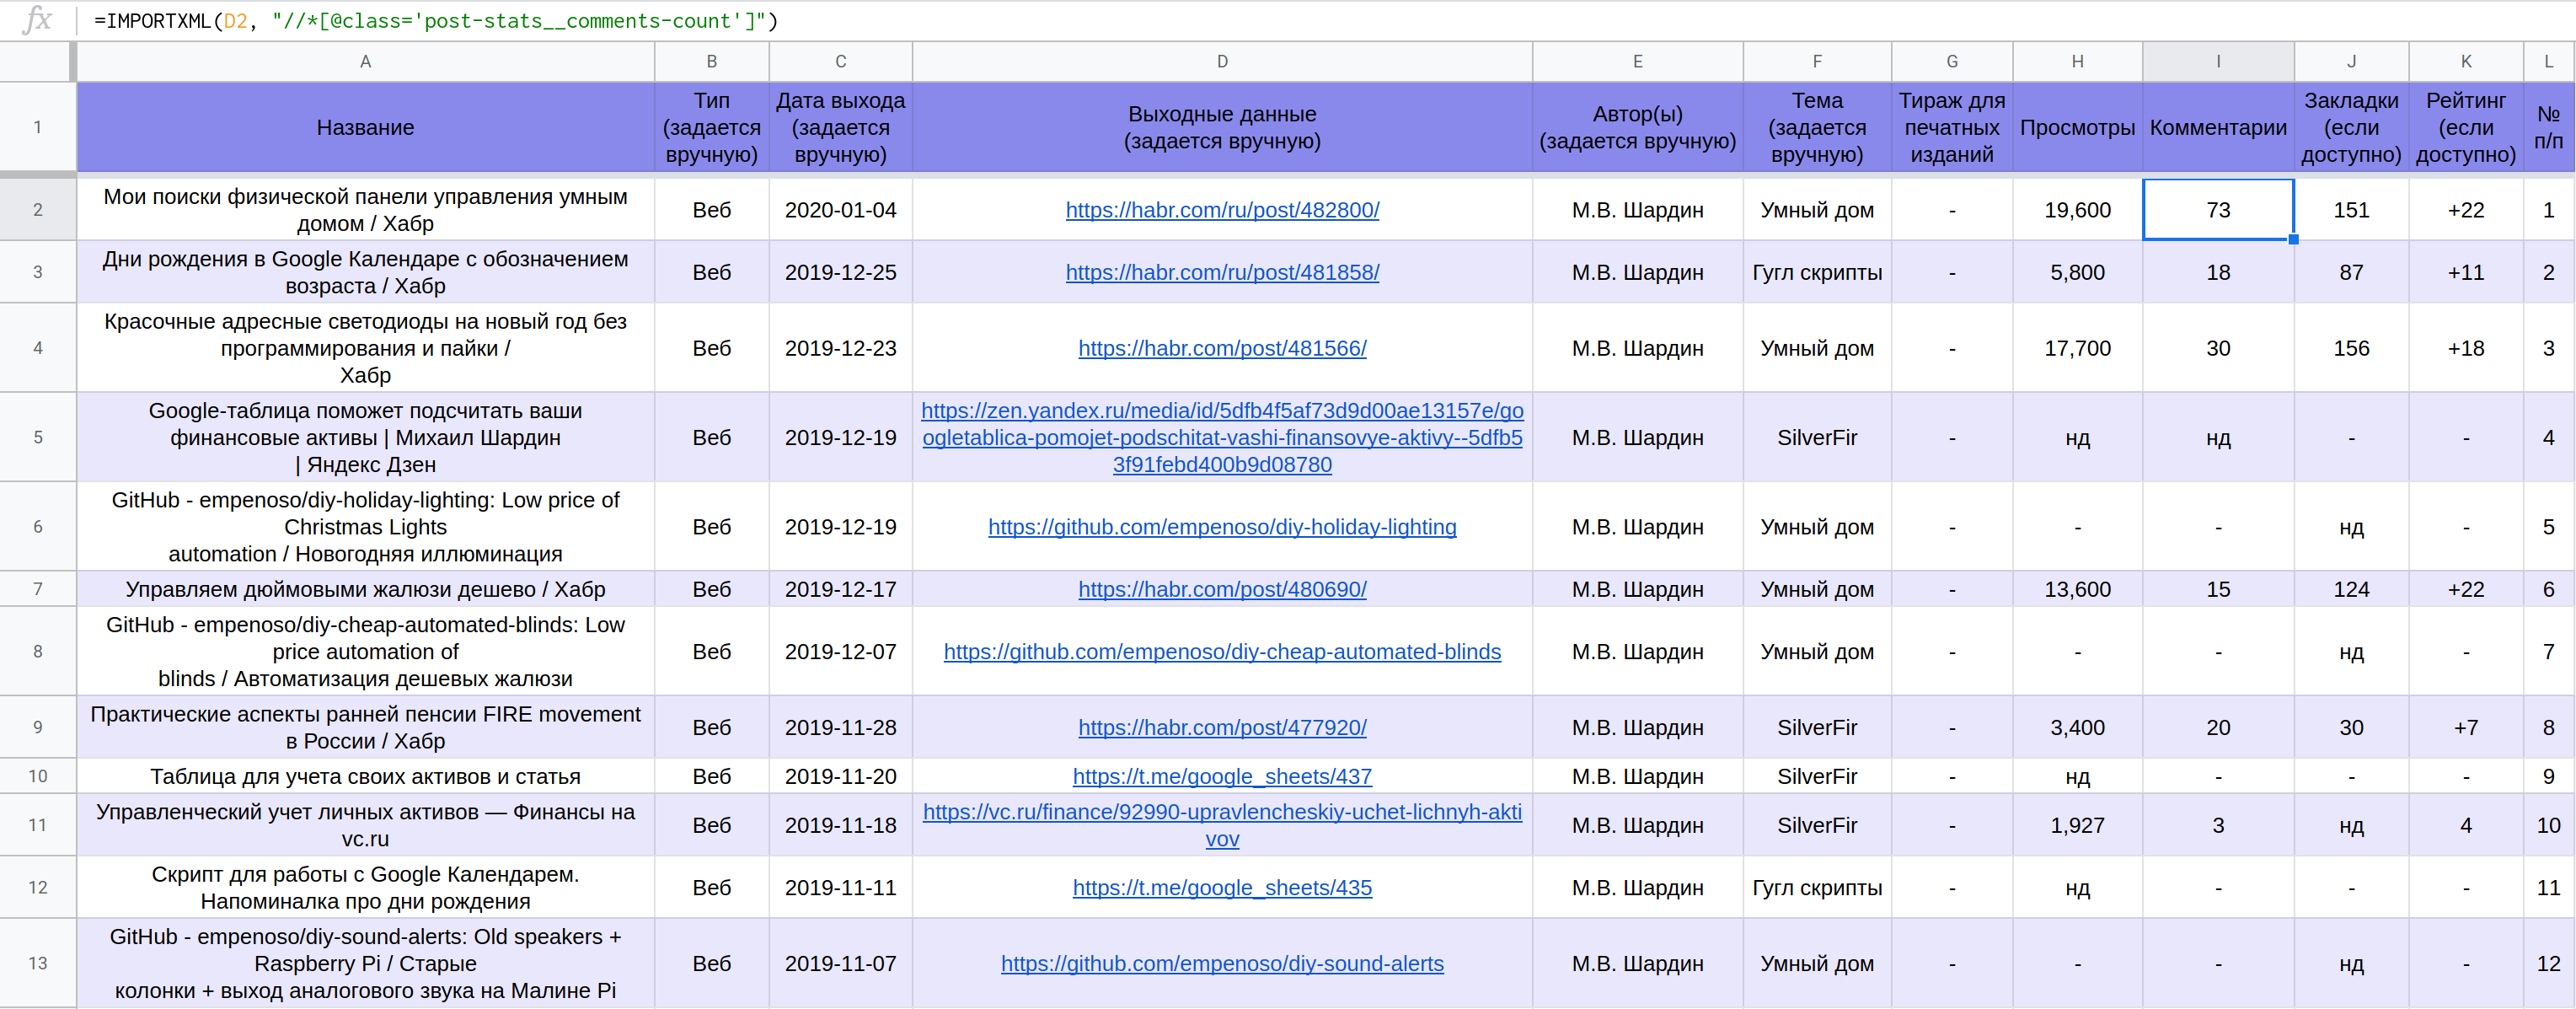Select column I header
This screenshot has height=1009, width=2576.
pyautogui.click(x=2217, y=62)
